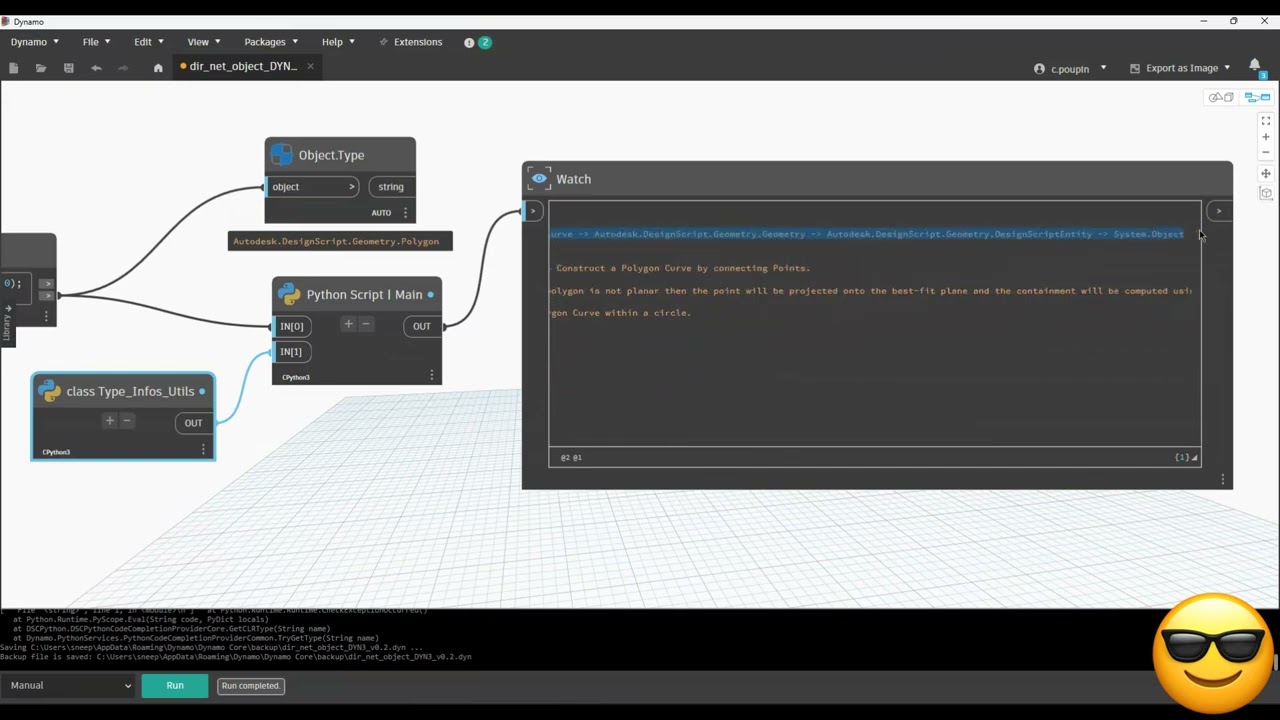
Task: Close the dir_net_object_DYN tab
Action: pos(310,66)
